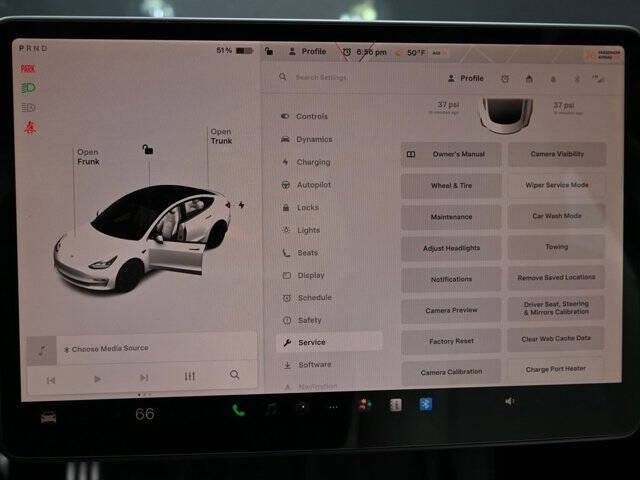Open the Charging settings menu

(306, 162)
